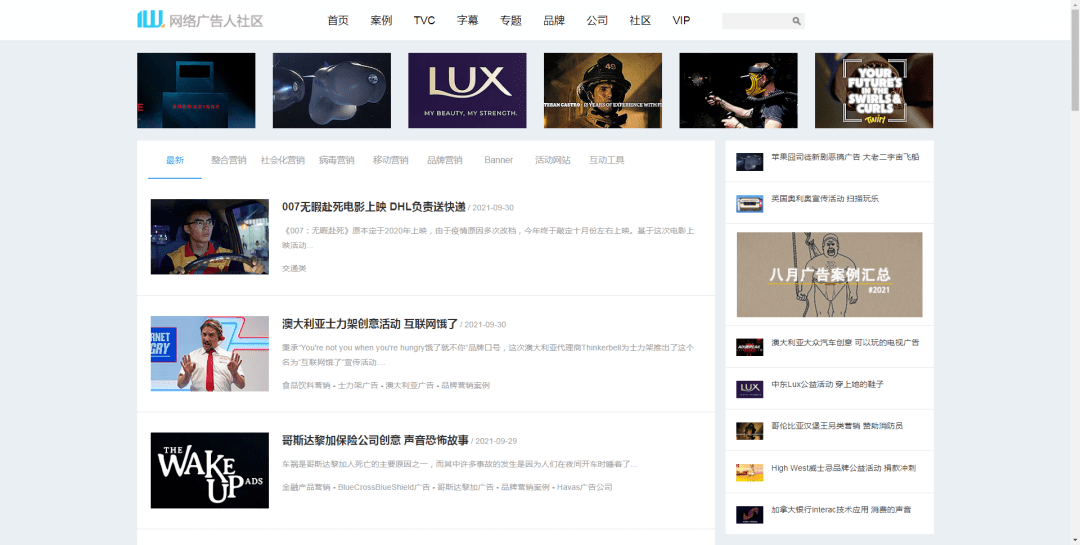Select the 病毒营销 tab
1080x545 pixels.
click(x=336, y=160)
